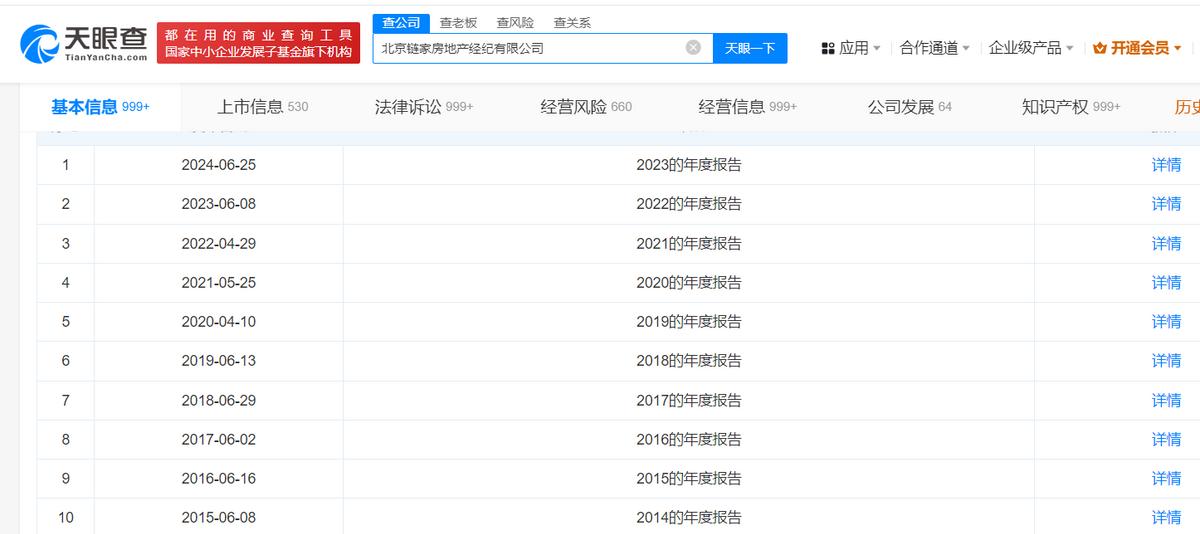
Task: Select the 查公司 search tab
Action: pyautogui.click(x=401, y=22)
